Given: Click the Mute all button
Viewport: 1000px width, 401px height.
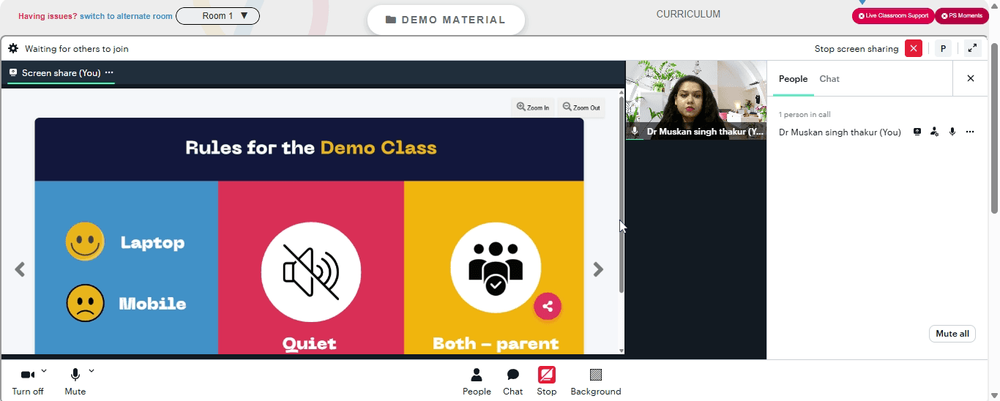Looking at the screenshot, I should (x=952, y=333).
